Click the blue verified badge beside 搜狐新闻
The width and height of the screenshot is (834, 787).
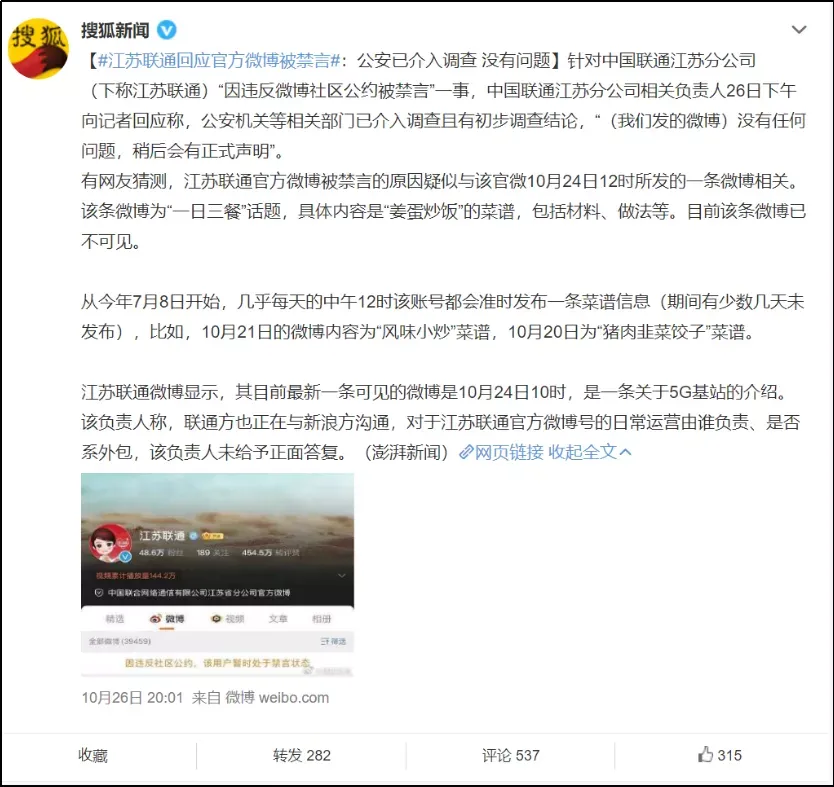coord(166,30)
